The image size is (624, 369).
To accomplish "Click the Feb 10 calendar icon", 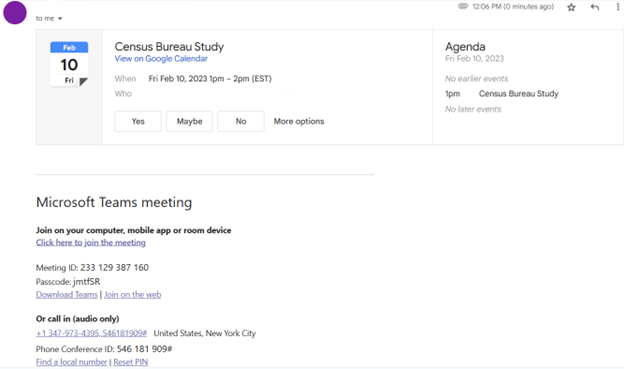I will [x=69, y=64].
